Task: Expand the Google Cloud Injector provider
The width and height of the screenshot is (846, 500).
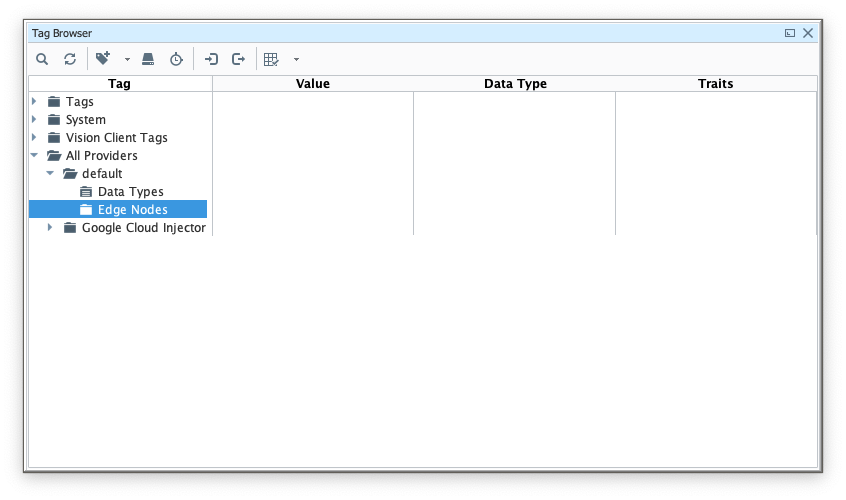Action: click(x=50, y=227)
